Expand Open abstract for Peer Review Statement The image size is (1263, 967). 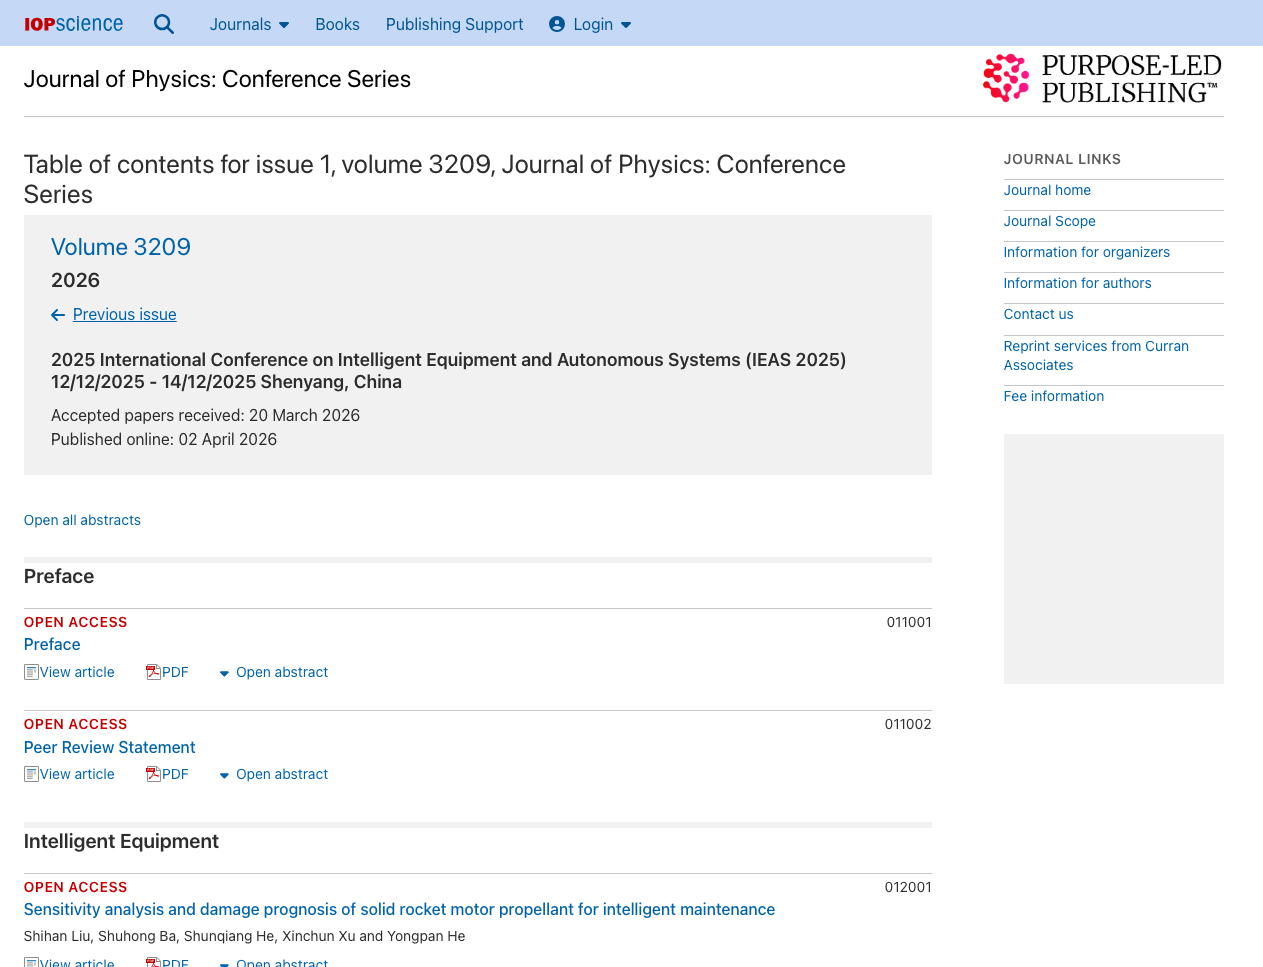click(x=274, y=774)
